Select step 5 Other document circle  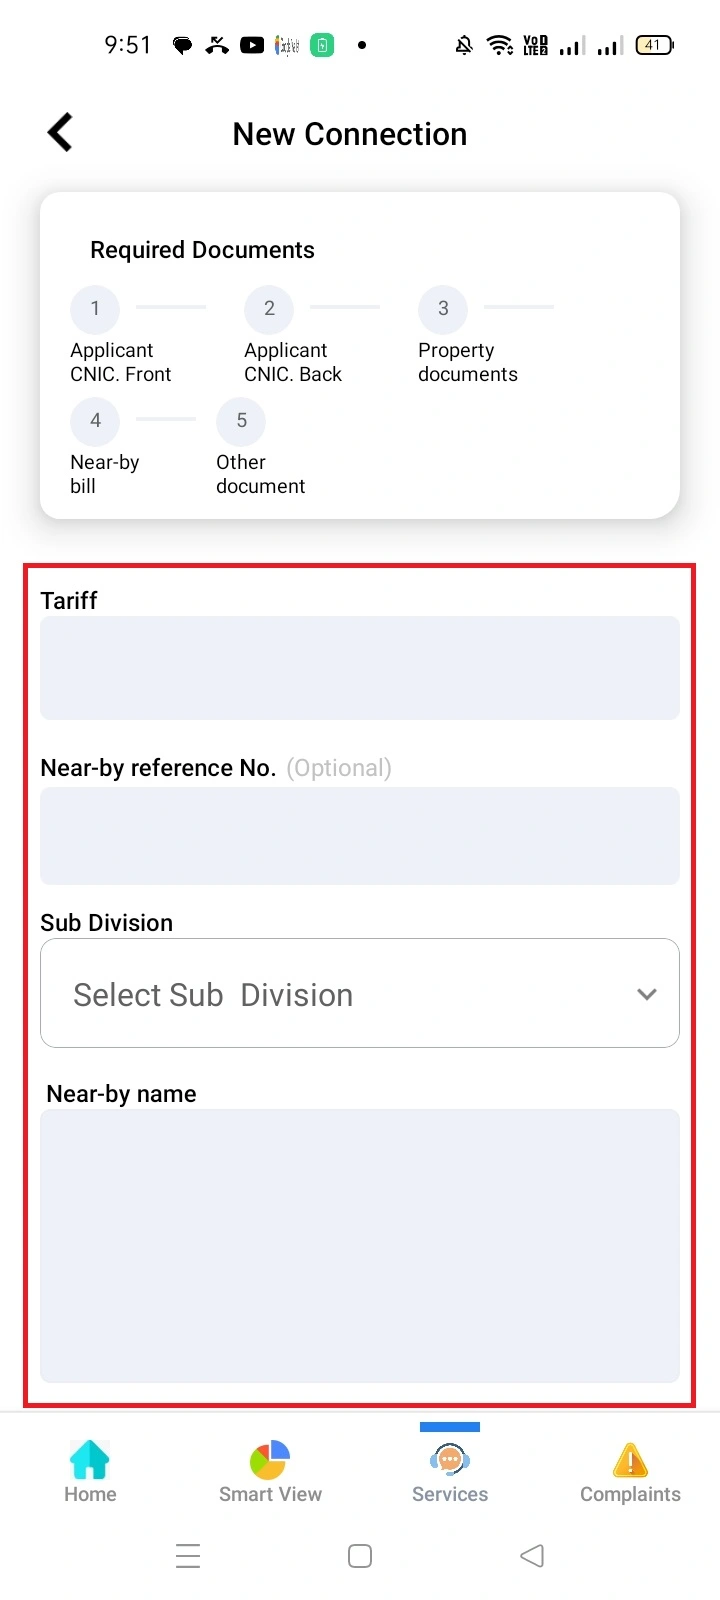tap(240, 421)
